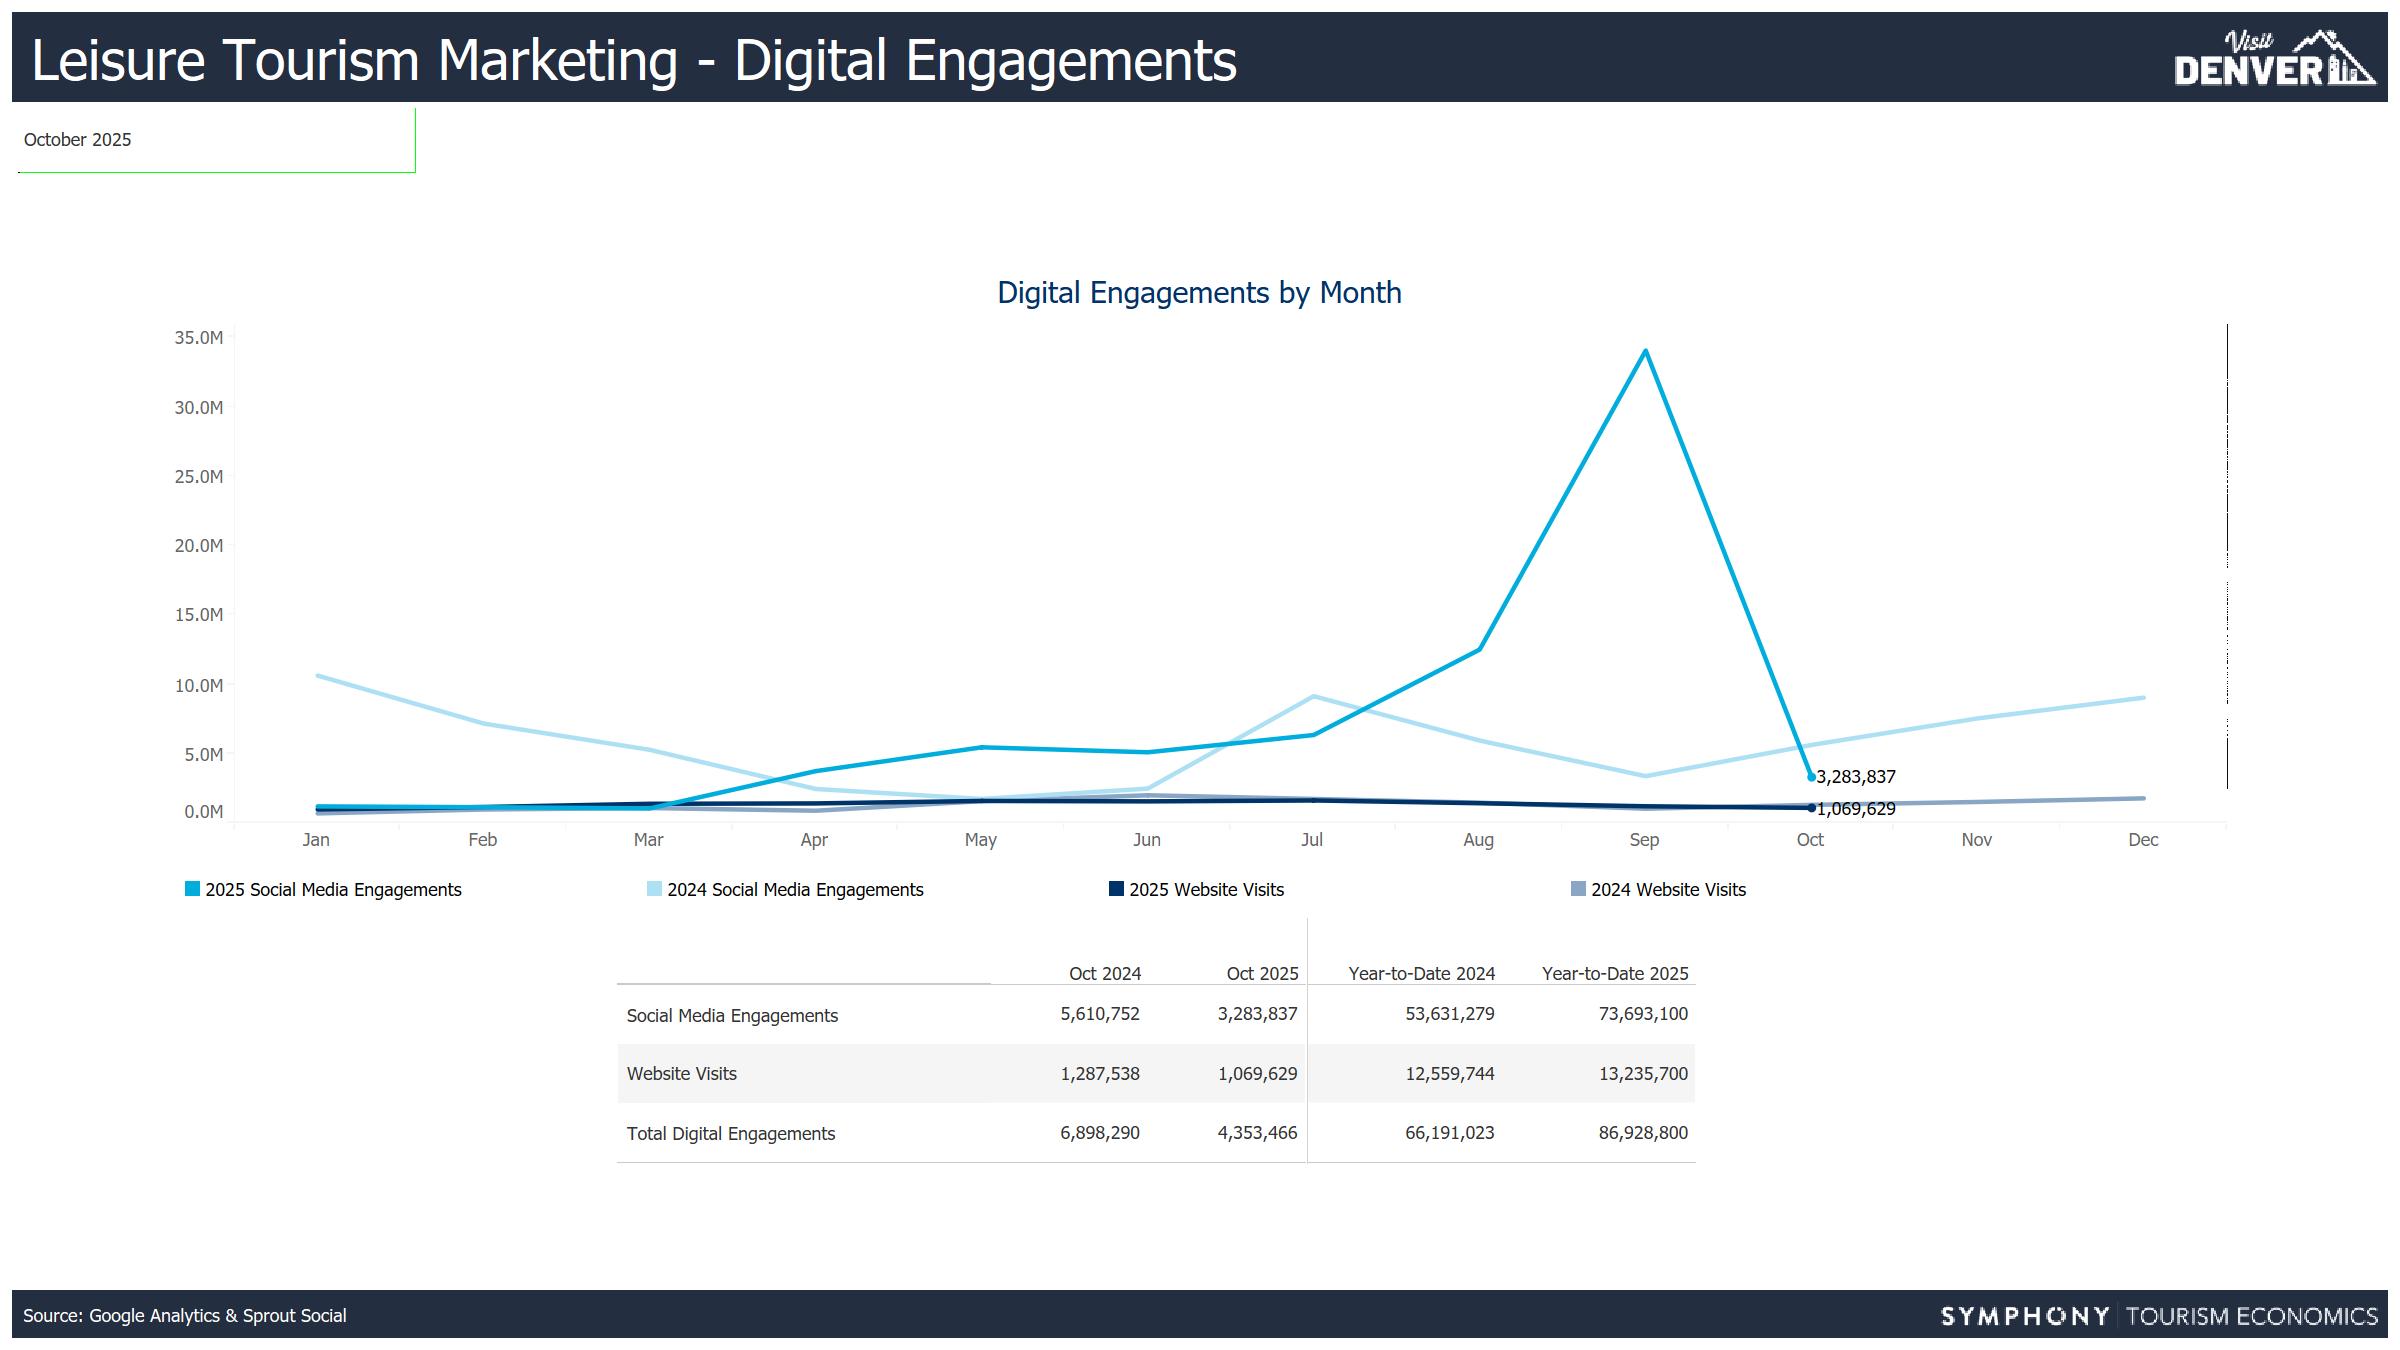Click the 2025 Website Visits legend swatch
This screenshot has width=2400, height=1350.
(x=1117, y=889)
